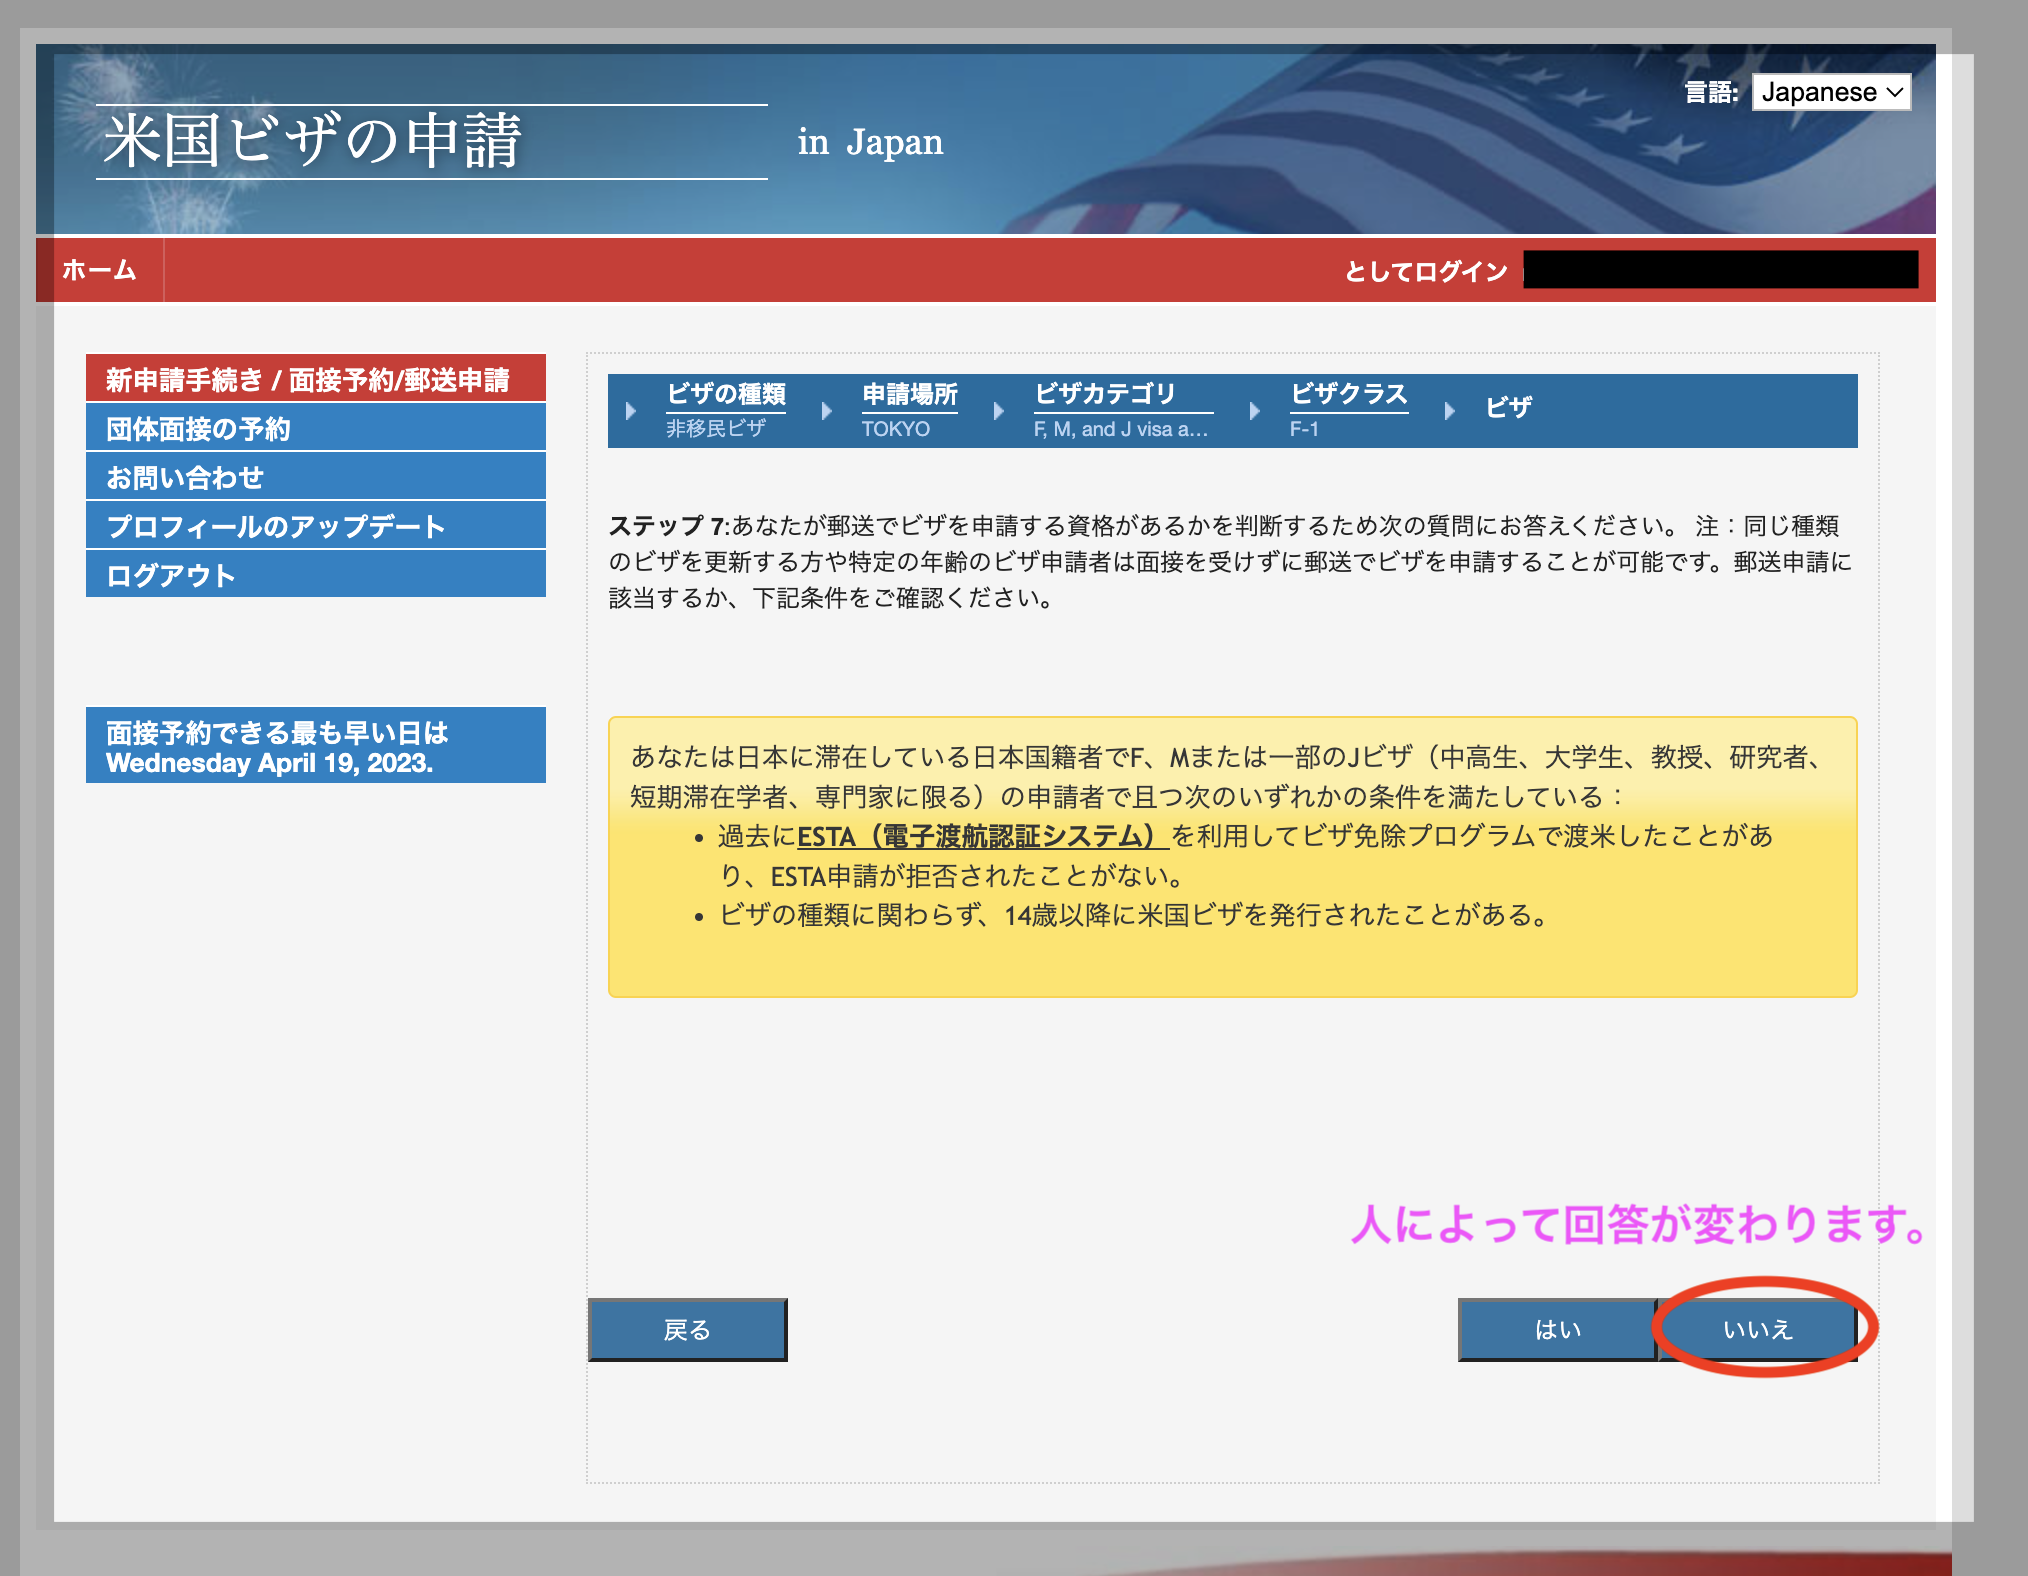This screenshot has height=1576, width=2028.
Task: Open the 言語 language dropdown (Japanese)
Action: (1830, 92)
